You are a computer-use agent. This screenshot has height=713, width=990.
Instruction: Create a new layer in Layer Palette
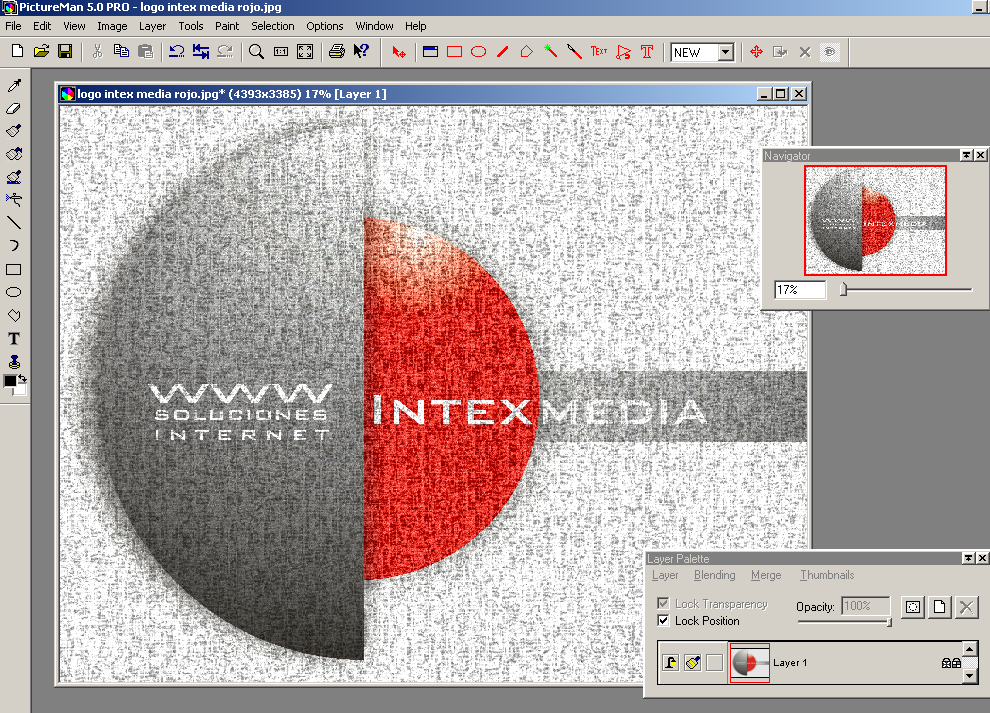pos(939,608)
